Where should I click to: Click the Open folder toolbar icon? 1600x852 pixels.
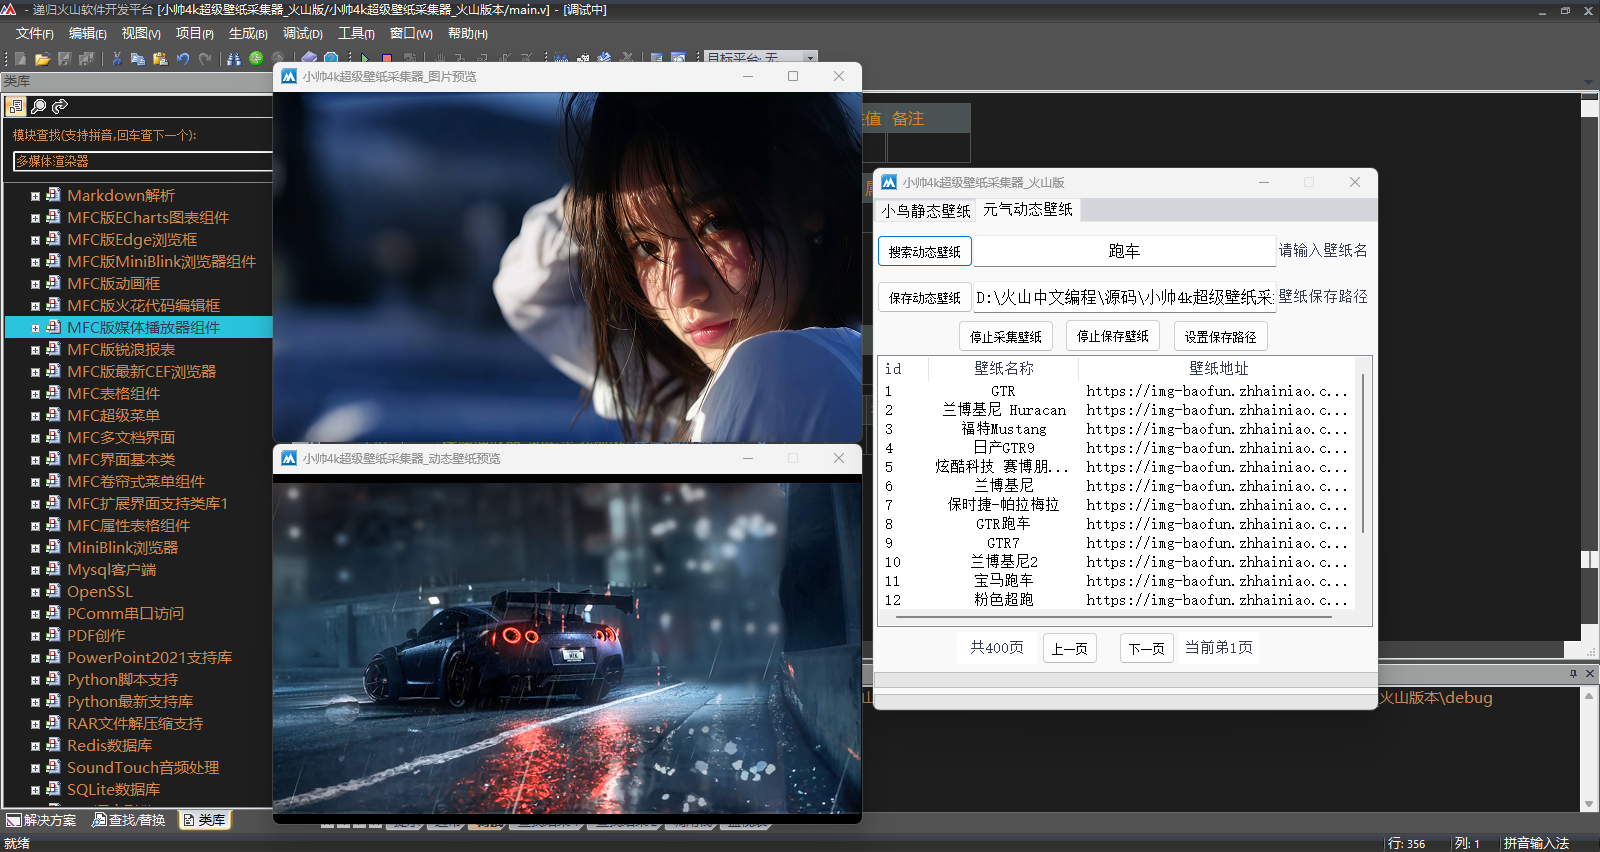pos(42,59)
